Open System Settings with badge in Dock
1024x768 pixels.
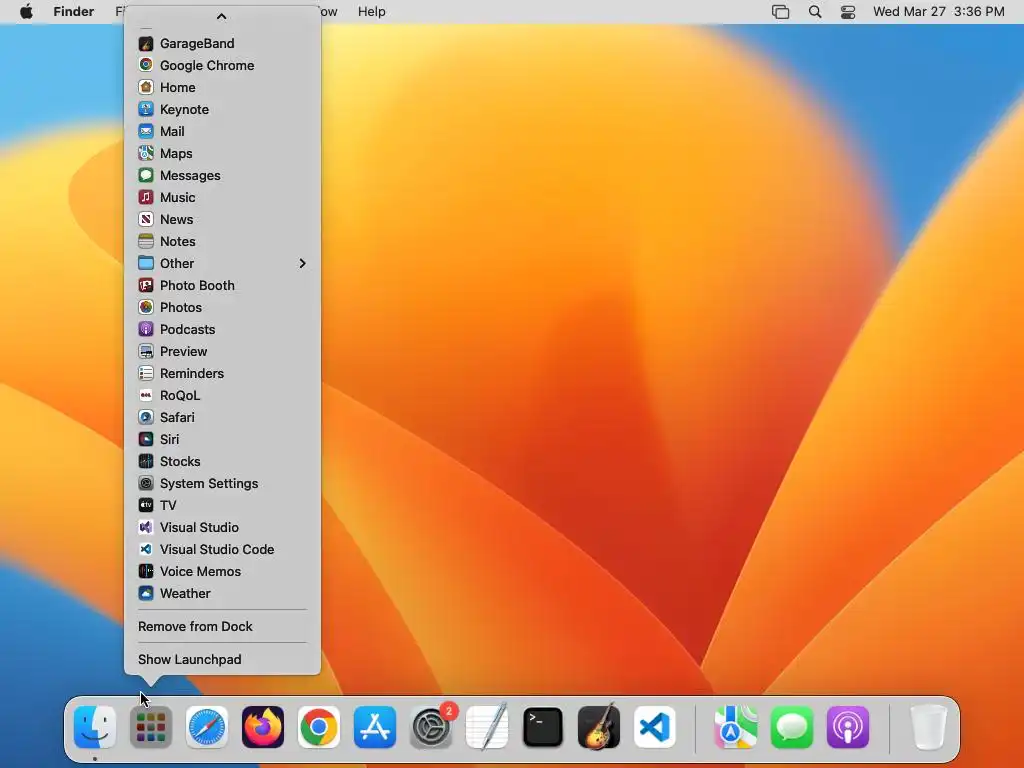tap(431, 727)
